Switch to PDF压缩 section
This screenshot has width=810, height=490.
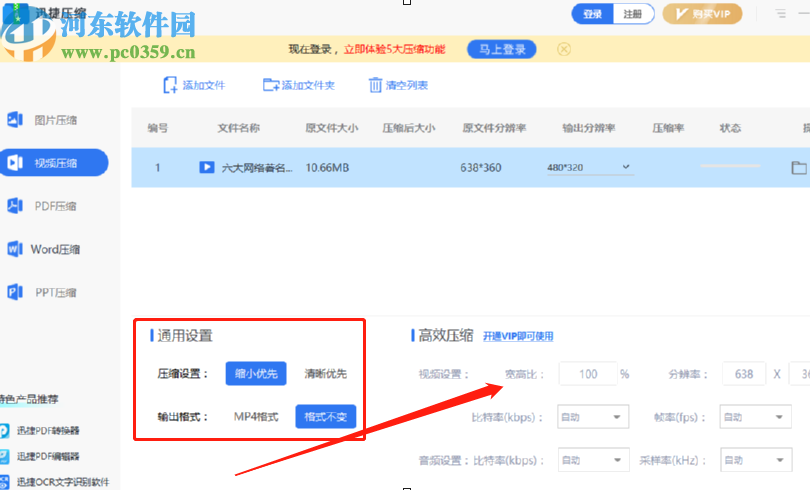(x=55, y=207)
